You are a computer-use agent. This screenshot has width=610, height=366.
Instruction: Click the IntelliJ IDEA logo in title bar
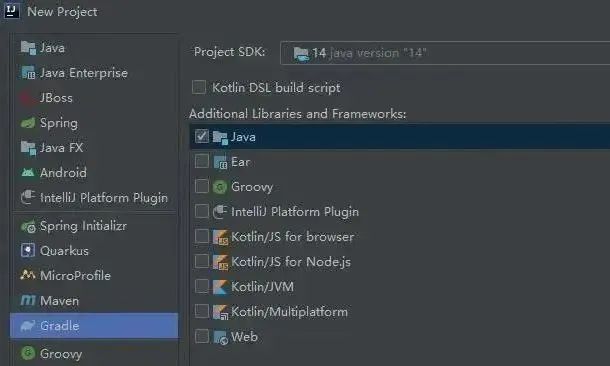point(12,11)
